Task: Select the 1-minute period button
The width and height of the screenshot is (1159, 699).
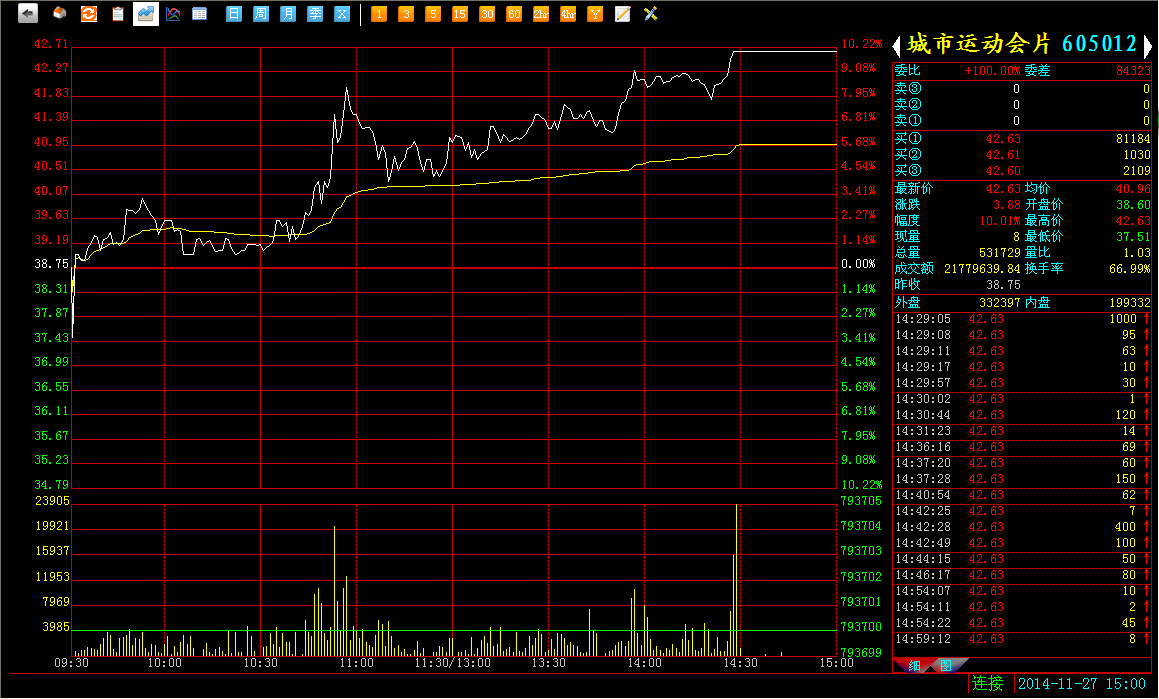Action: click(x=378, y=14)
